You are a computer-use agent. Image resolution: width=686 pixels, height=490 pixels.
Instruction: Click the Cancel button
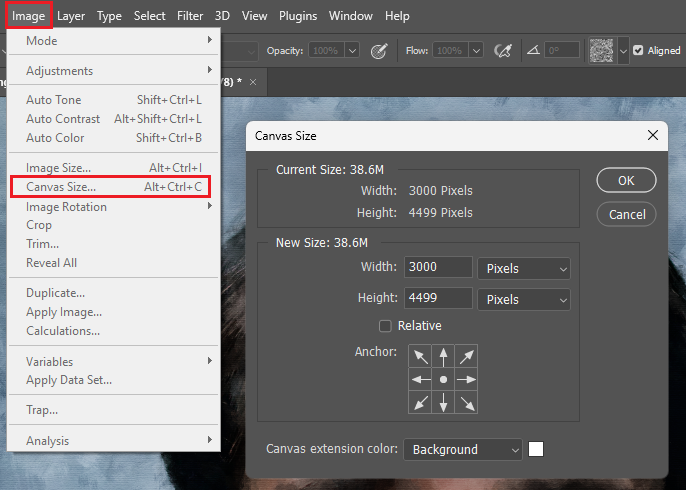coord(627,214)
